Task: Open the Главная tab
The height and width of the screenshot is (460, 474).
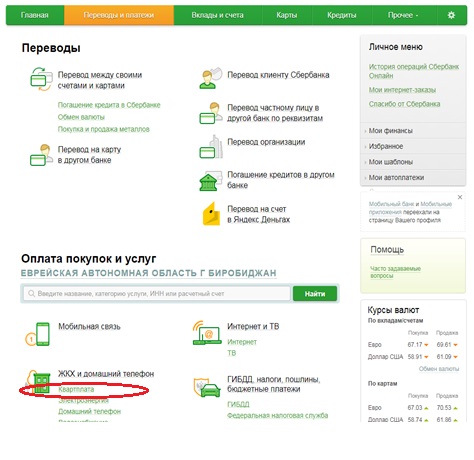Action: [x=35, y=15]
